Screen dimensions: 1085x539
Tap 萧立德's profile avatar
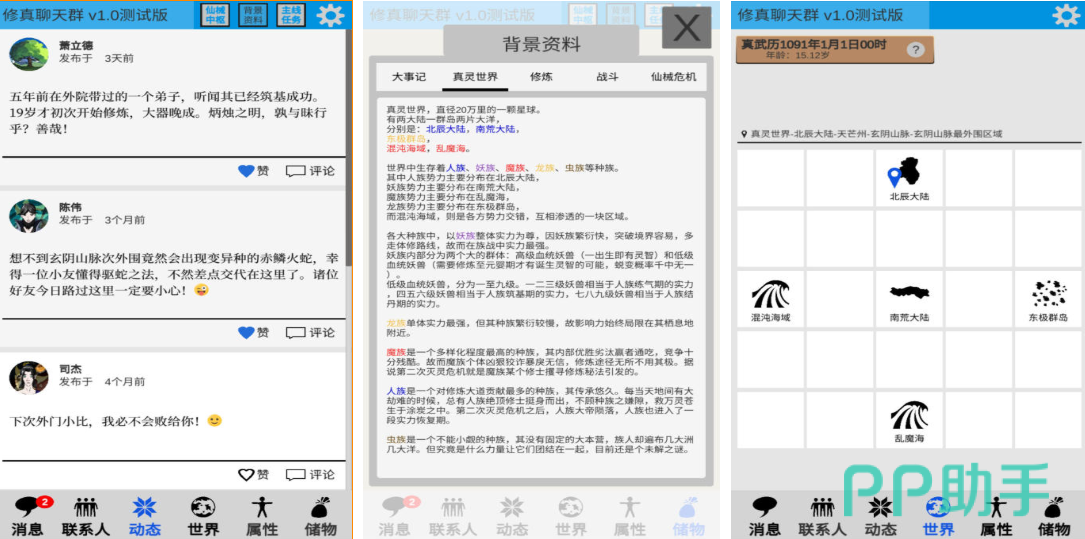[29, 54]
